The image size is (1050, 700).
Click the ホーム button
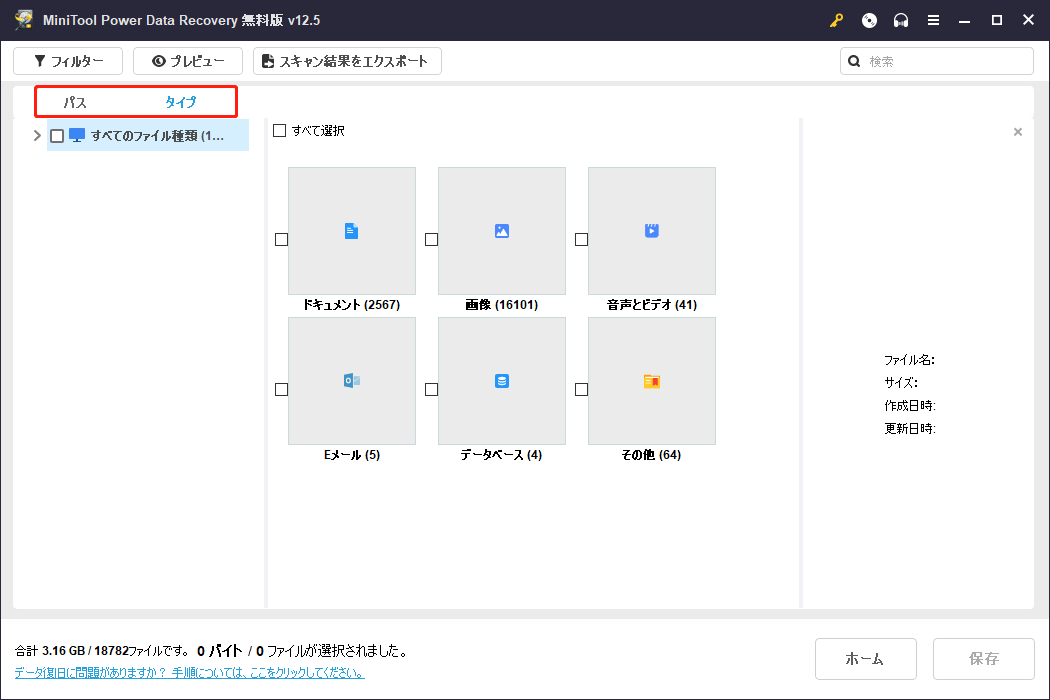click(865, 659)
